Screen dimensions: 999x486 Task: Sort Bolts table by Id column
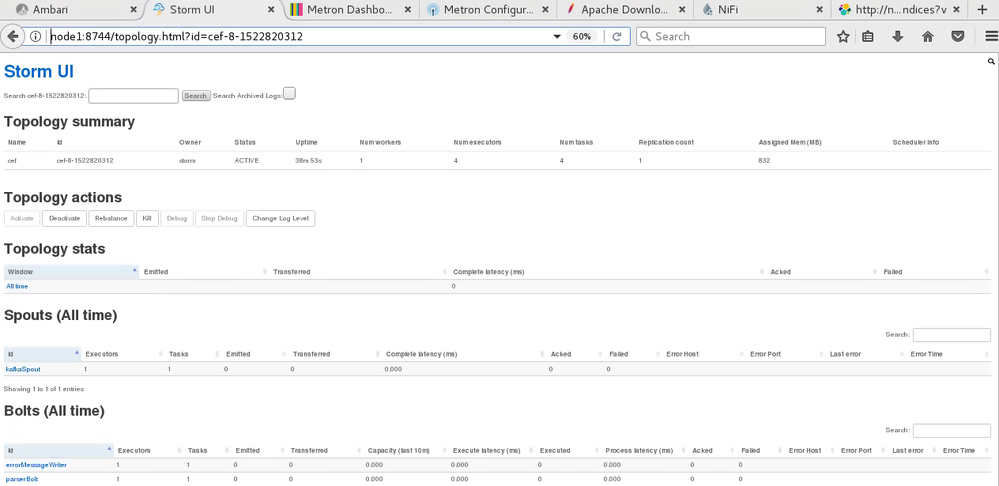point(59,450)
